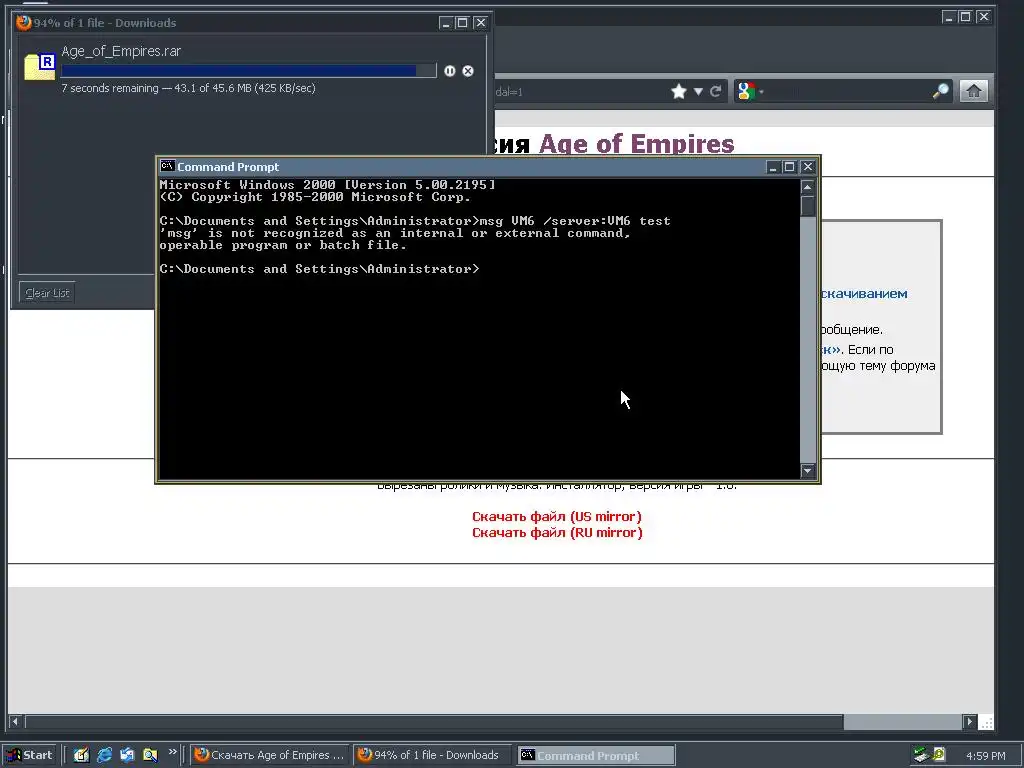Maximize the Downloads window
The height and width of the screenshot is (768, 1024).
click(462, 23)
